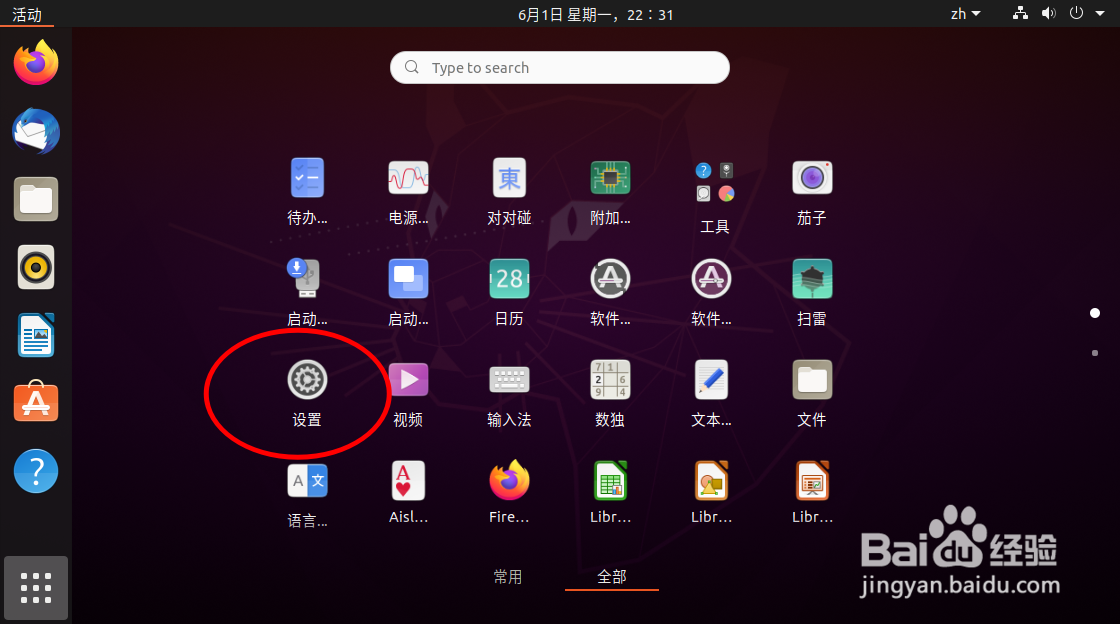1120x624 pixels.
Task: Click the volume indicator in top bar
Action: [1048, 14]
